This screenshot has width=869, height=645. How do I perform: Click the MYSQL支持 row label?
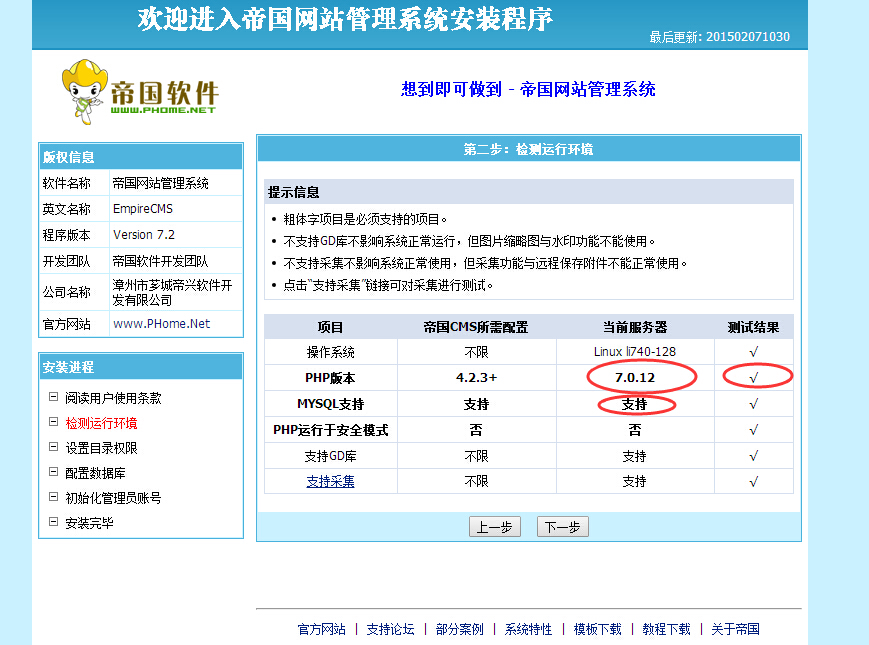pyautogui.click(x=330, y=404)
